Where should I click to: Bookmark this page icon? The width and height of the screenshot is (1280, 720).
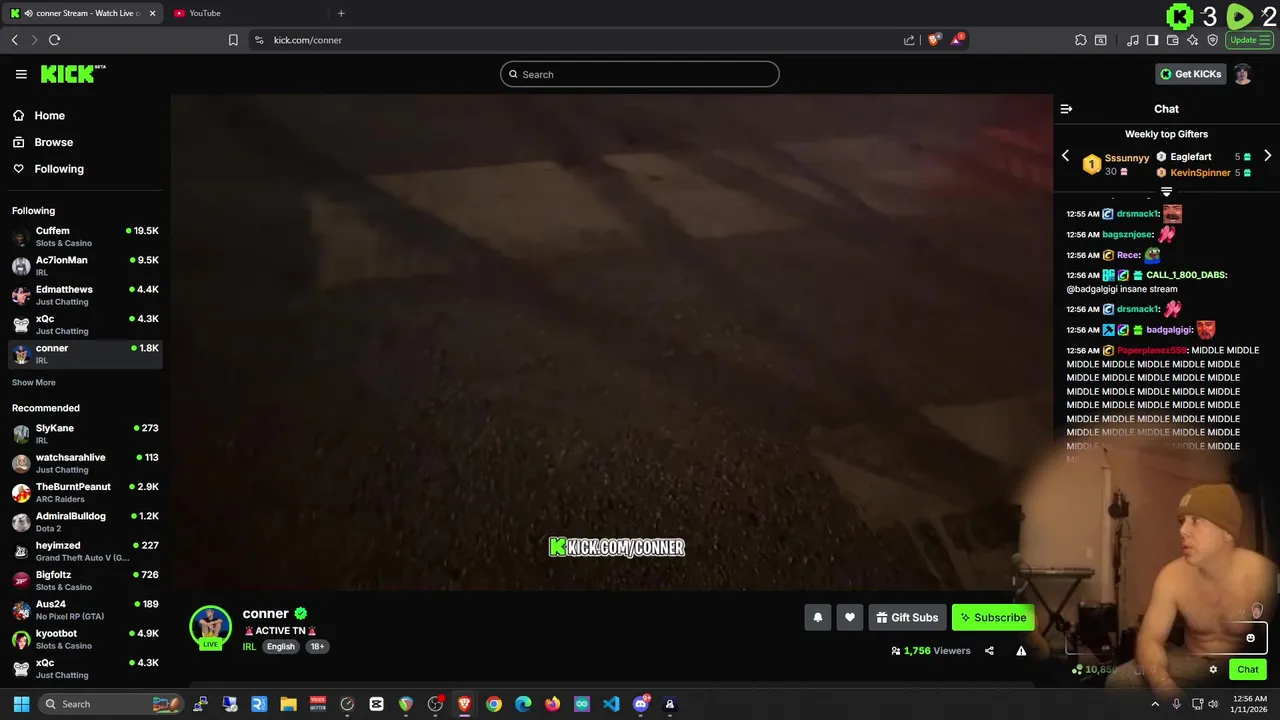233,40
